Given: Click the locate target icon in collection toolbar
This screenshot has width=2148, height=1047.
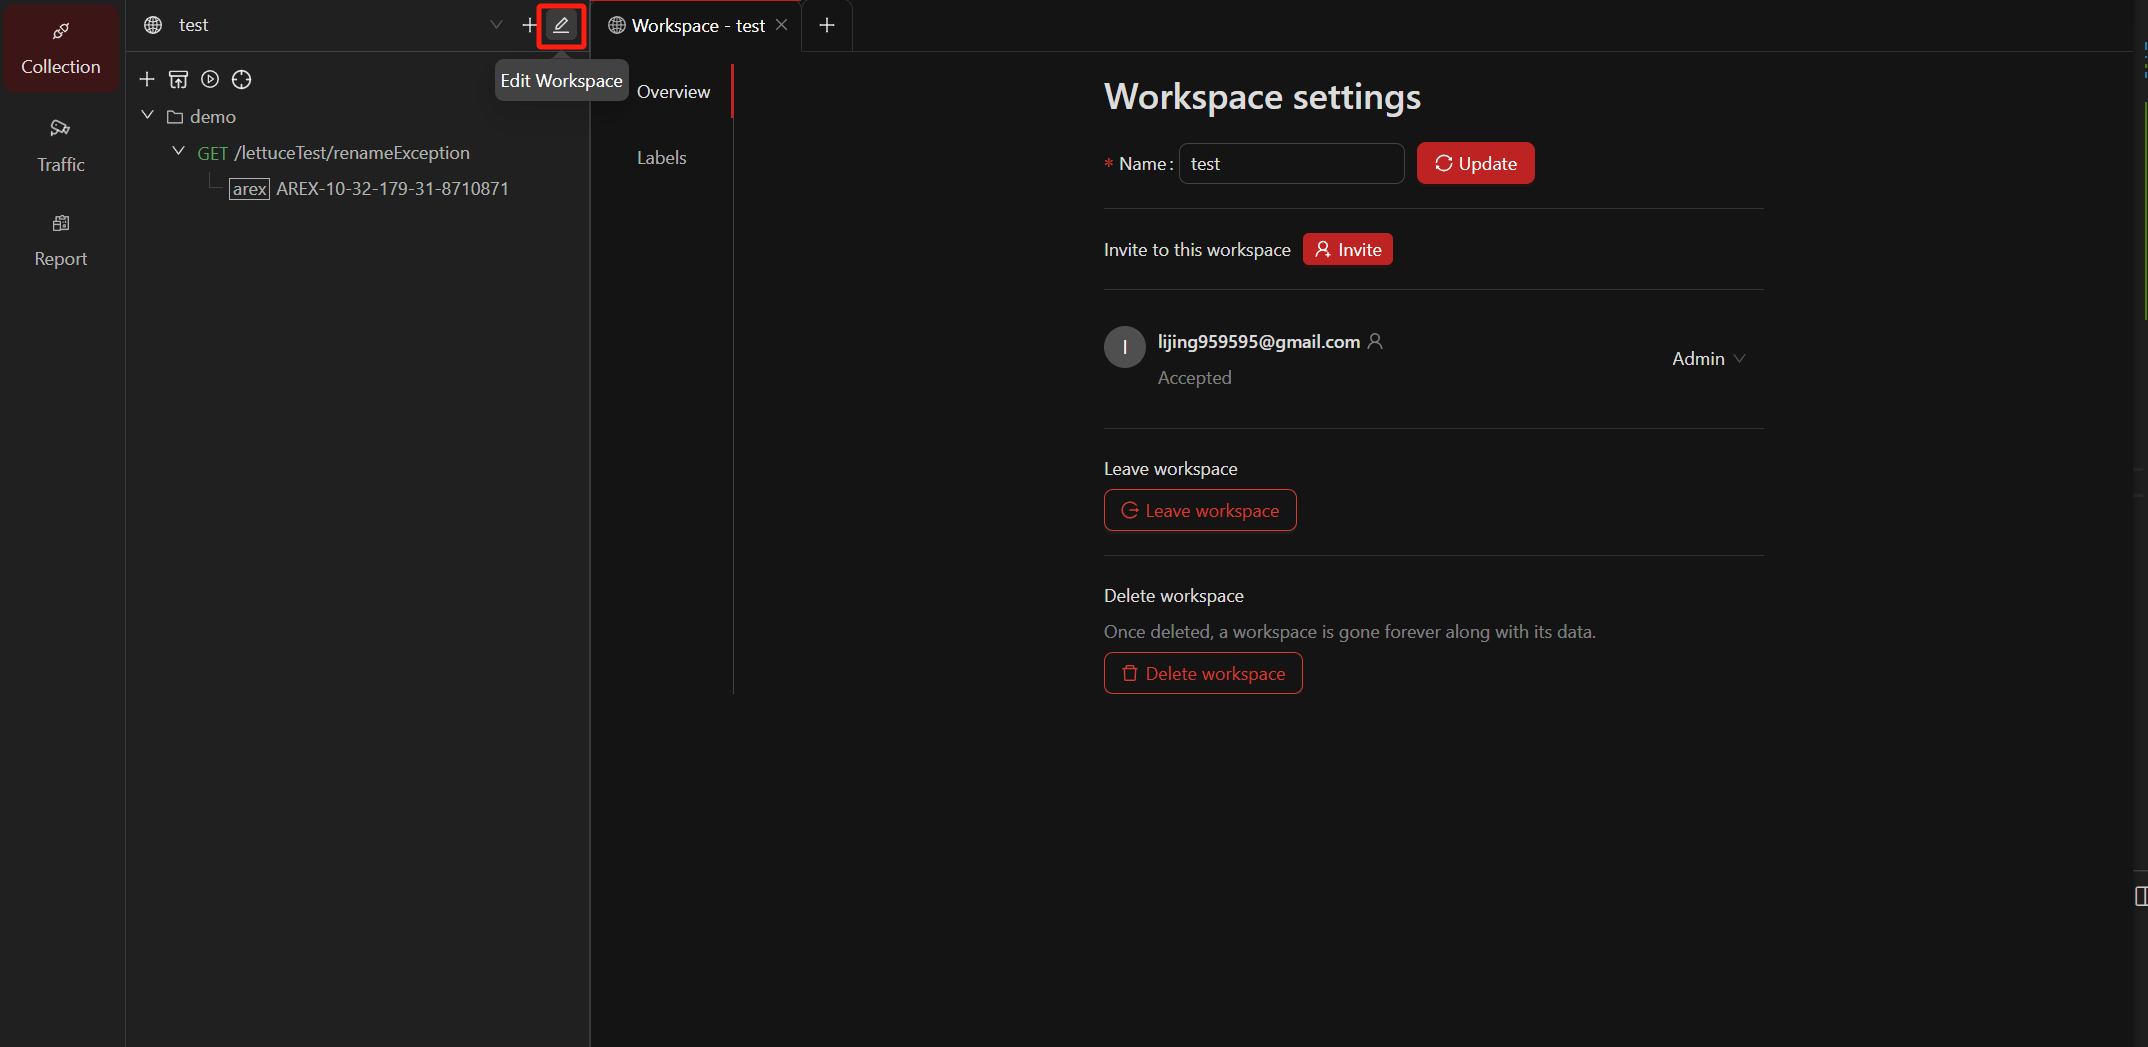Looking at the screenshot, I should coord(241,79).
